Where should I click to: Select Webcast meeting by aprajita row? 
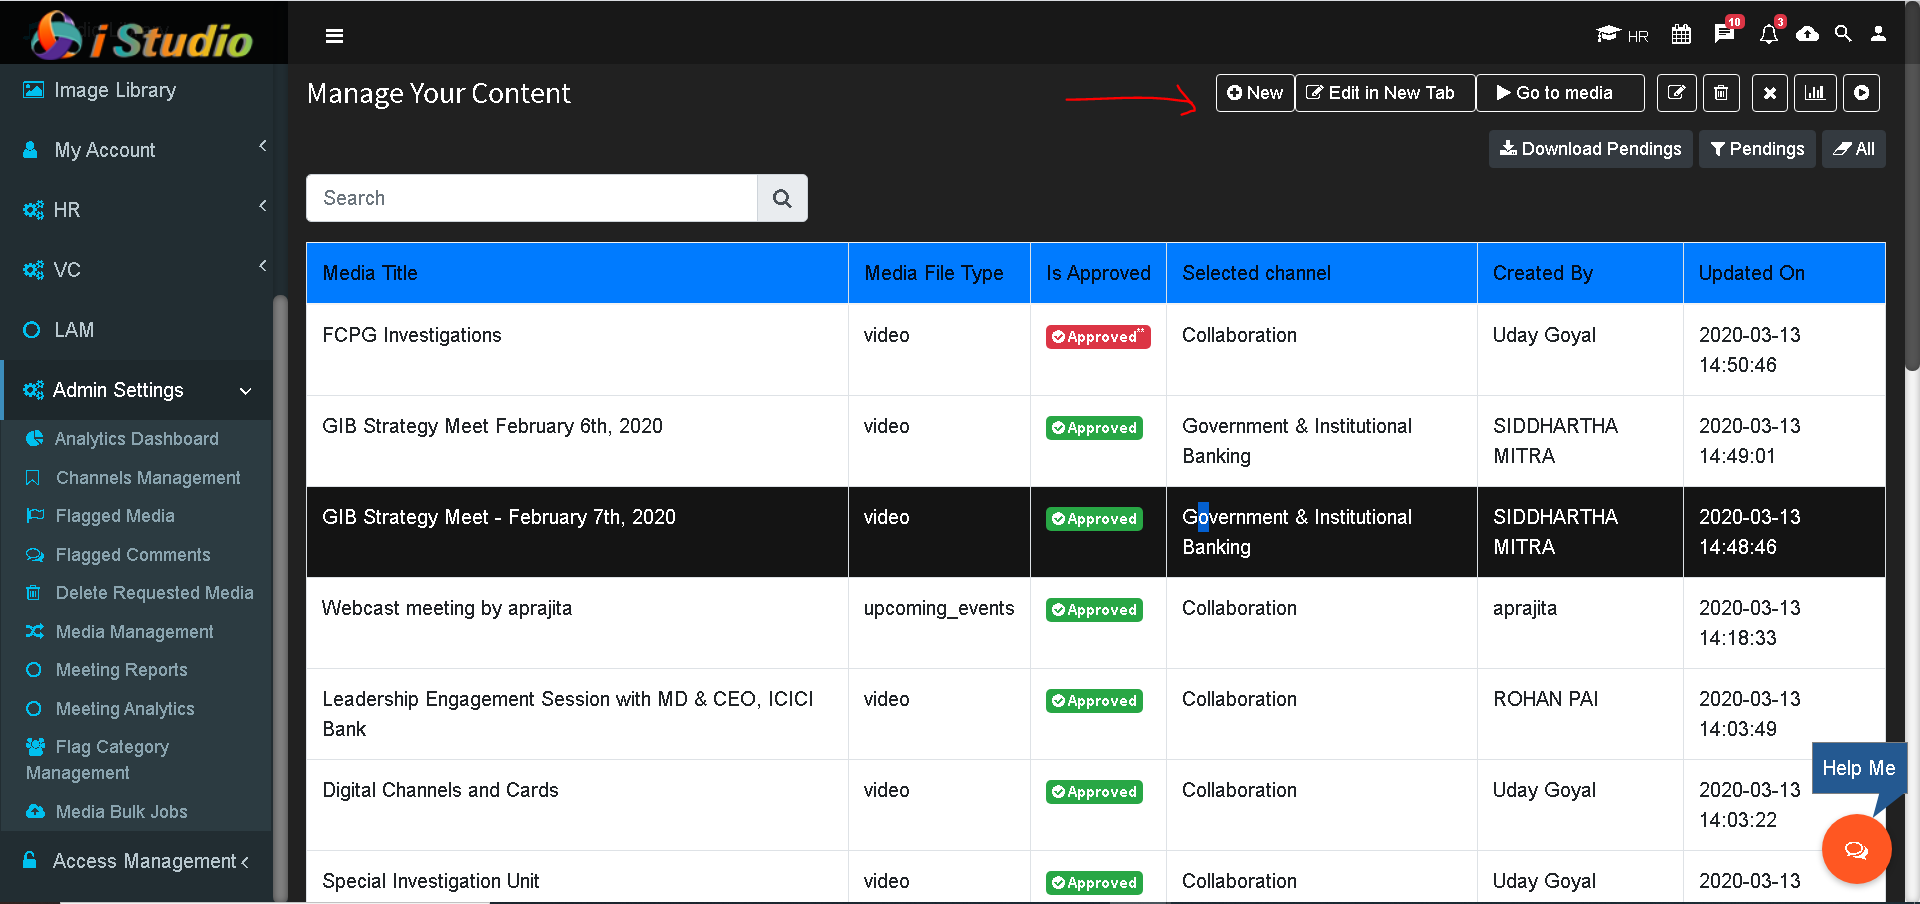point(1096,623)
